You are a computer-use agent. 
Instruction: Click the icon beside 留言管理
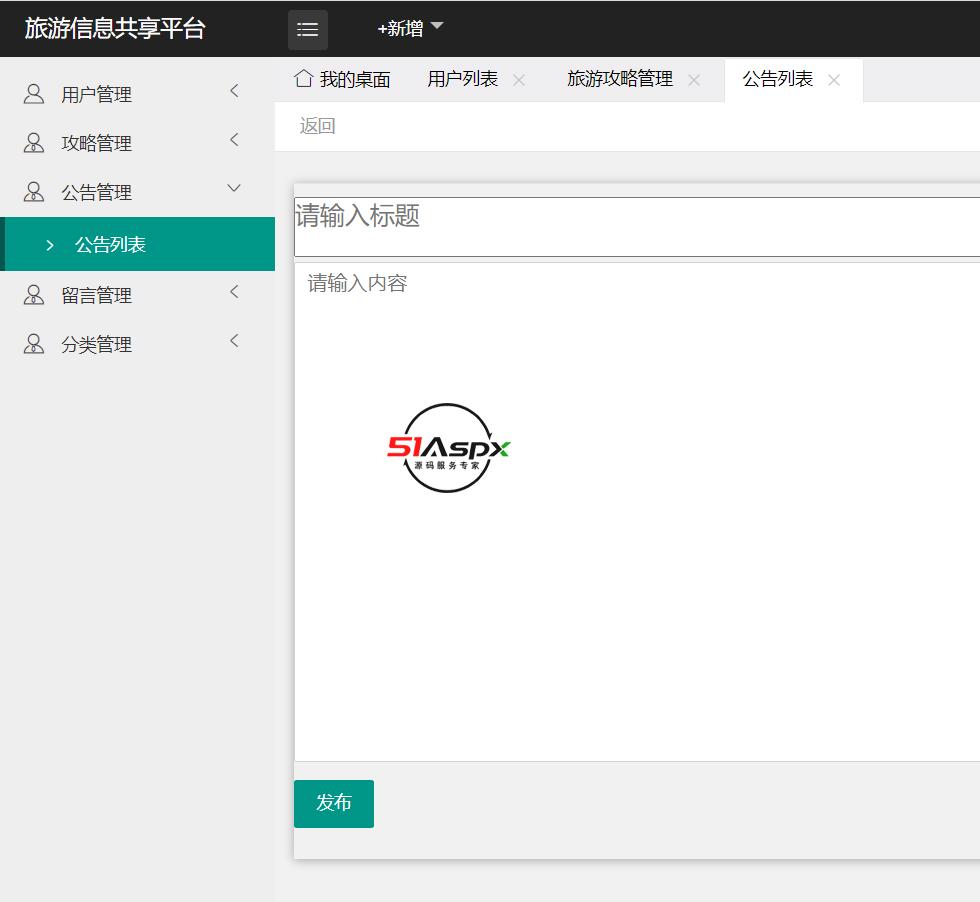click(34, 295)
